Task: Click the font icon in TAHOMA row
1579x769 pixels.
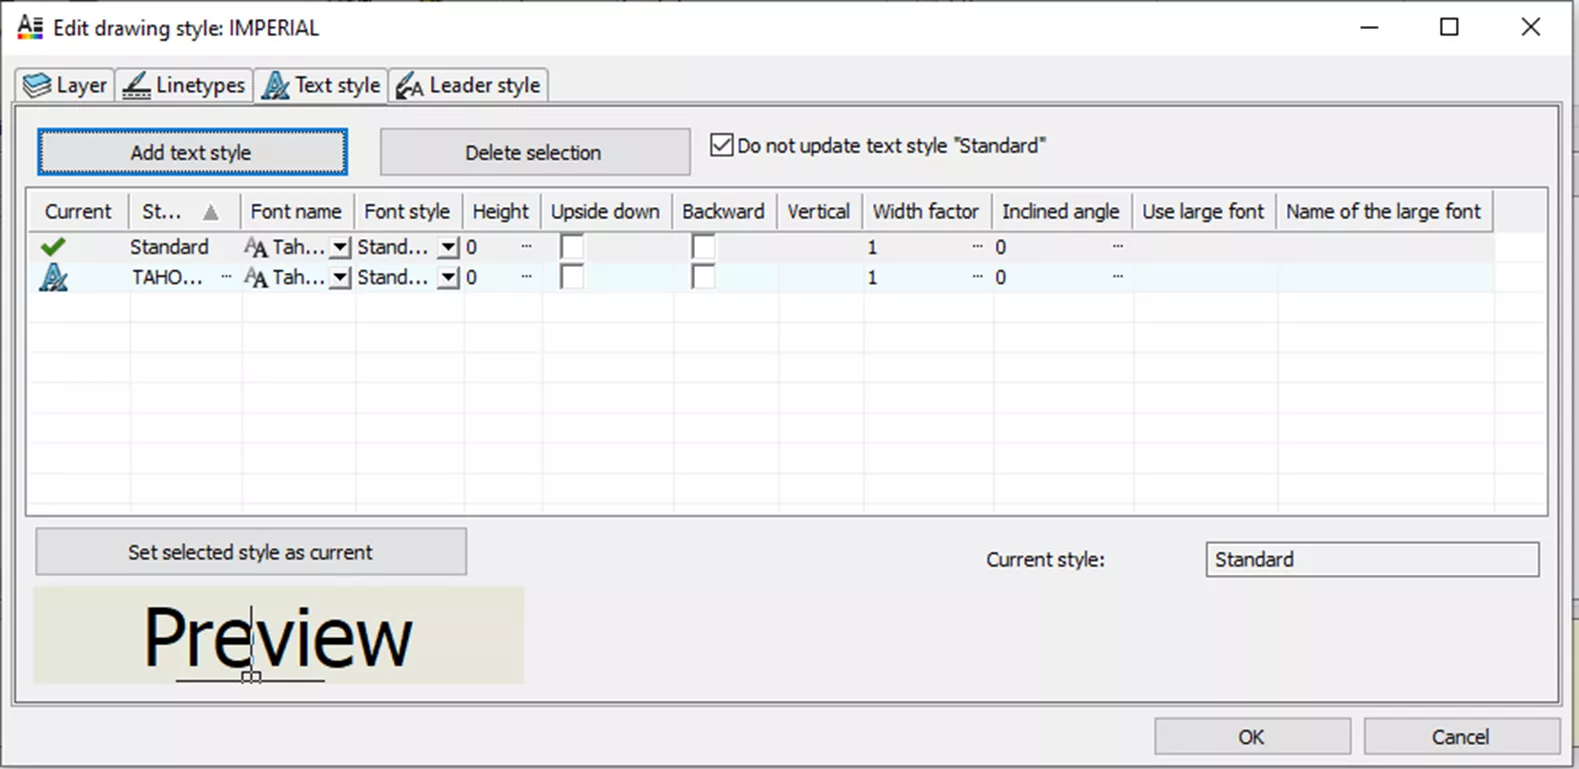Action: (256, 278)
